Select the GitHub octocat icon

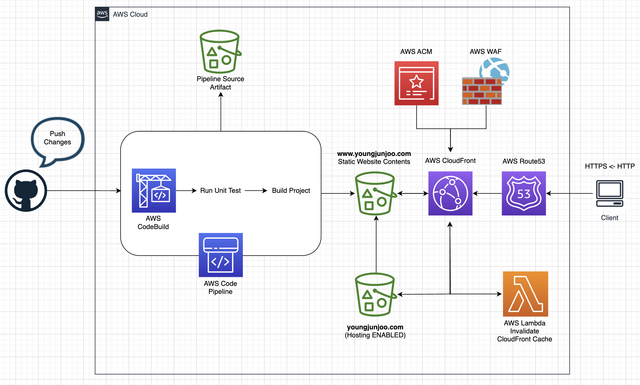26,191
